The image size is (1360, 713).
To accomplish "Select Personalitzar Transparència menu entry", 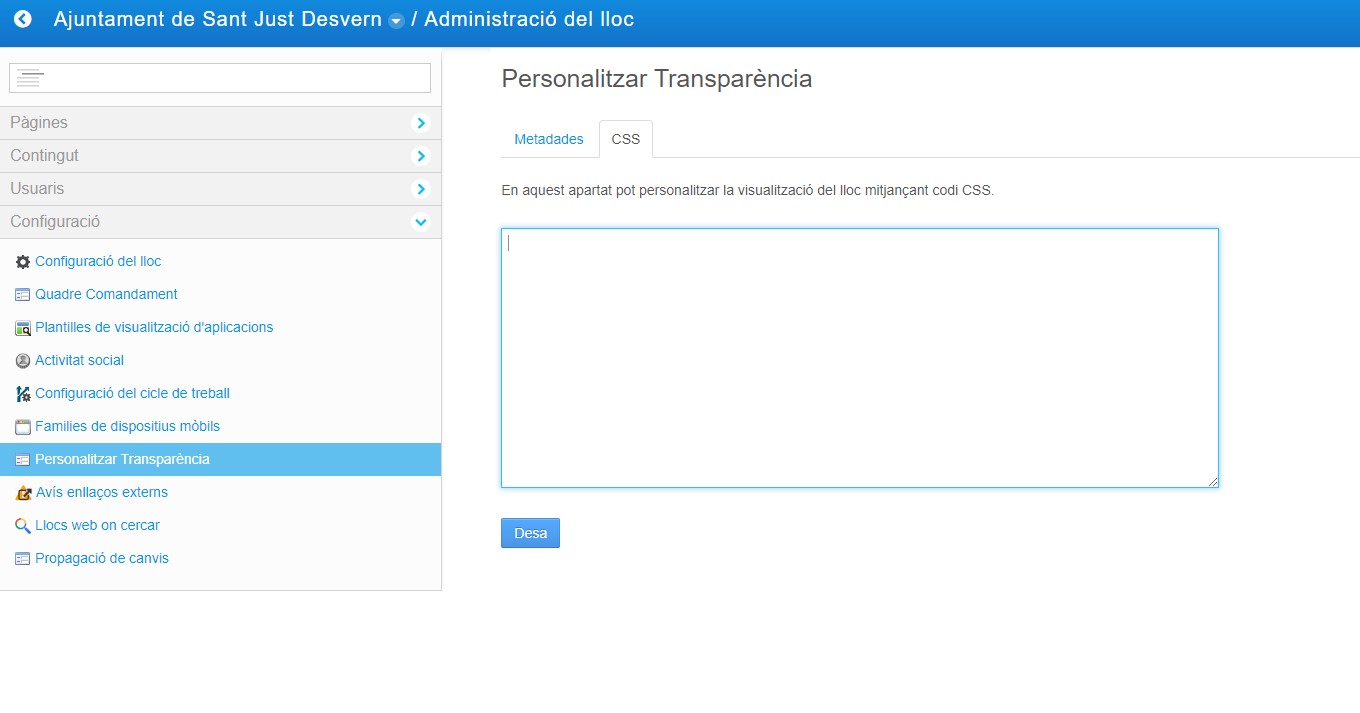I will coord(220,459).
